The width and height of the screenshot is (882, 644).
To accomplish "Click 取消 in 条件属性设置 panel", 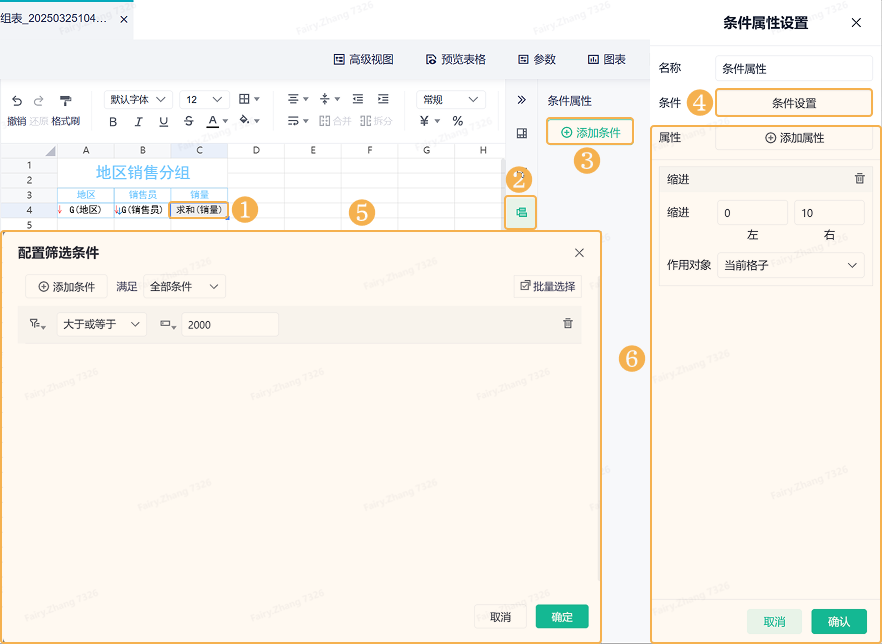I will pyautogui.click(x=774, y=622).
